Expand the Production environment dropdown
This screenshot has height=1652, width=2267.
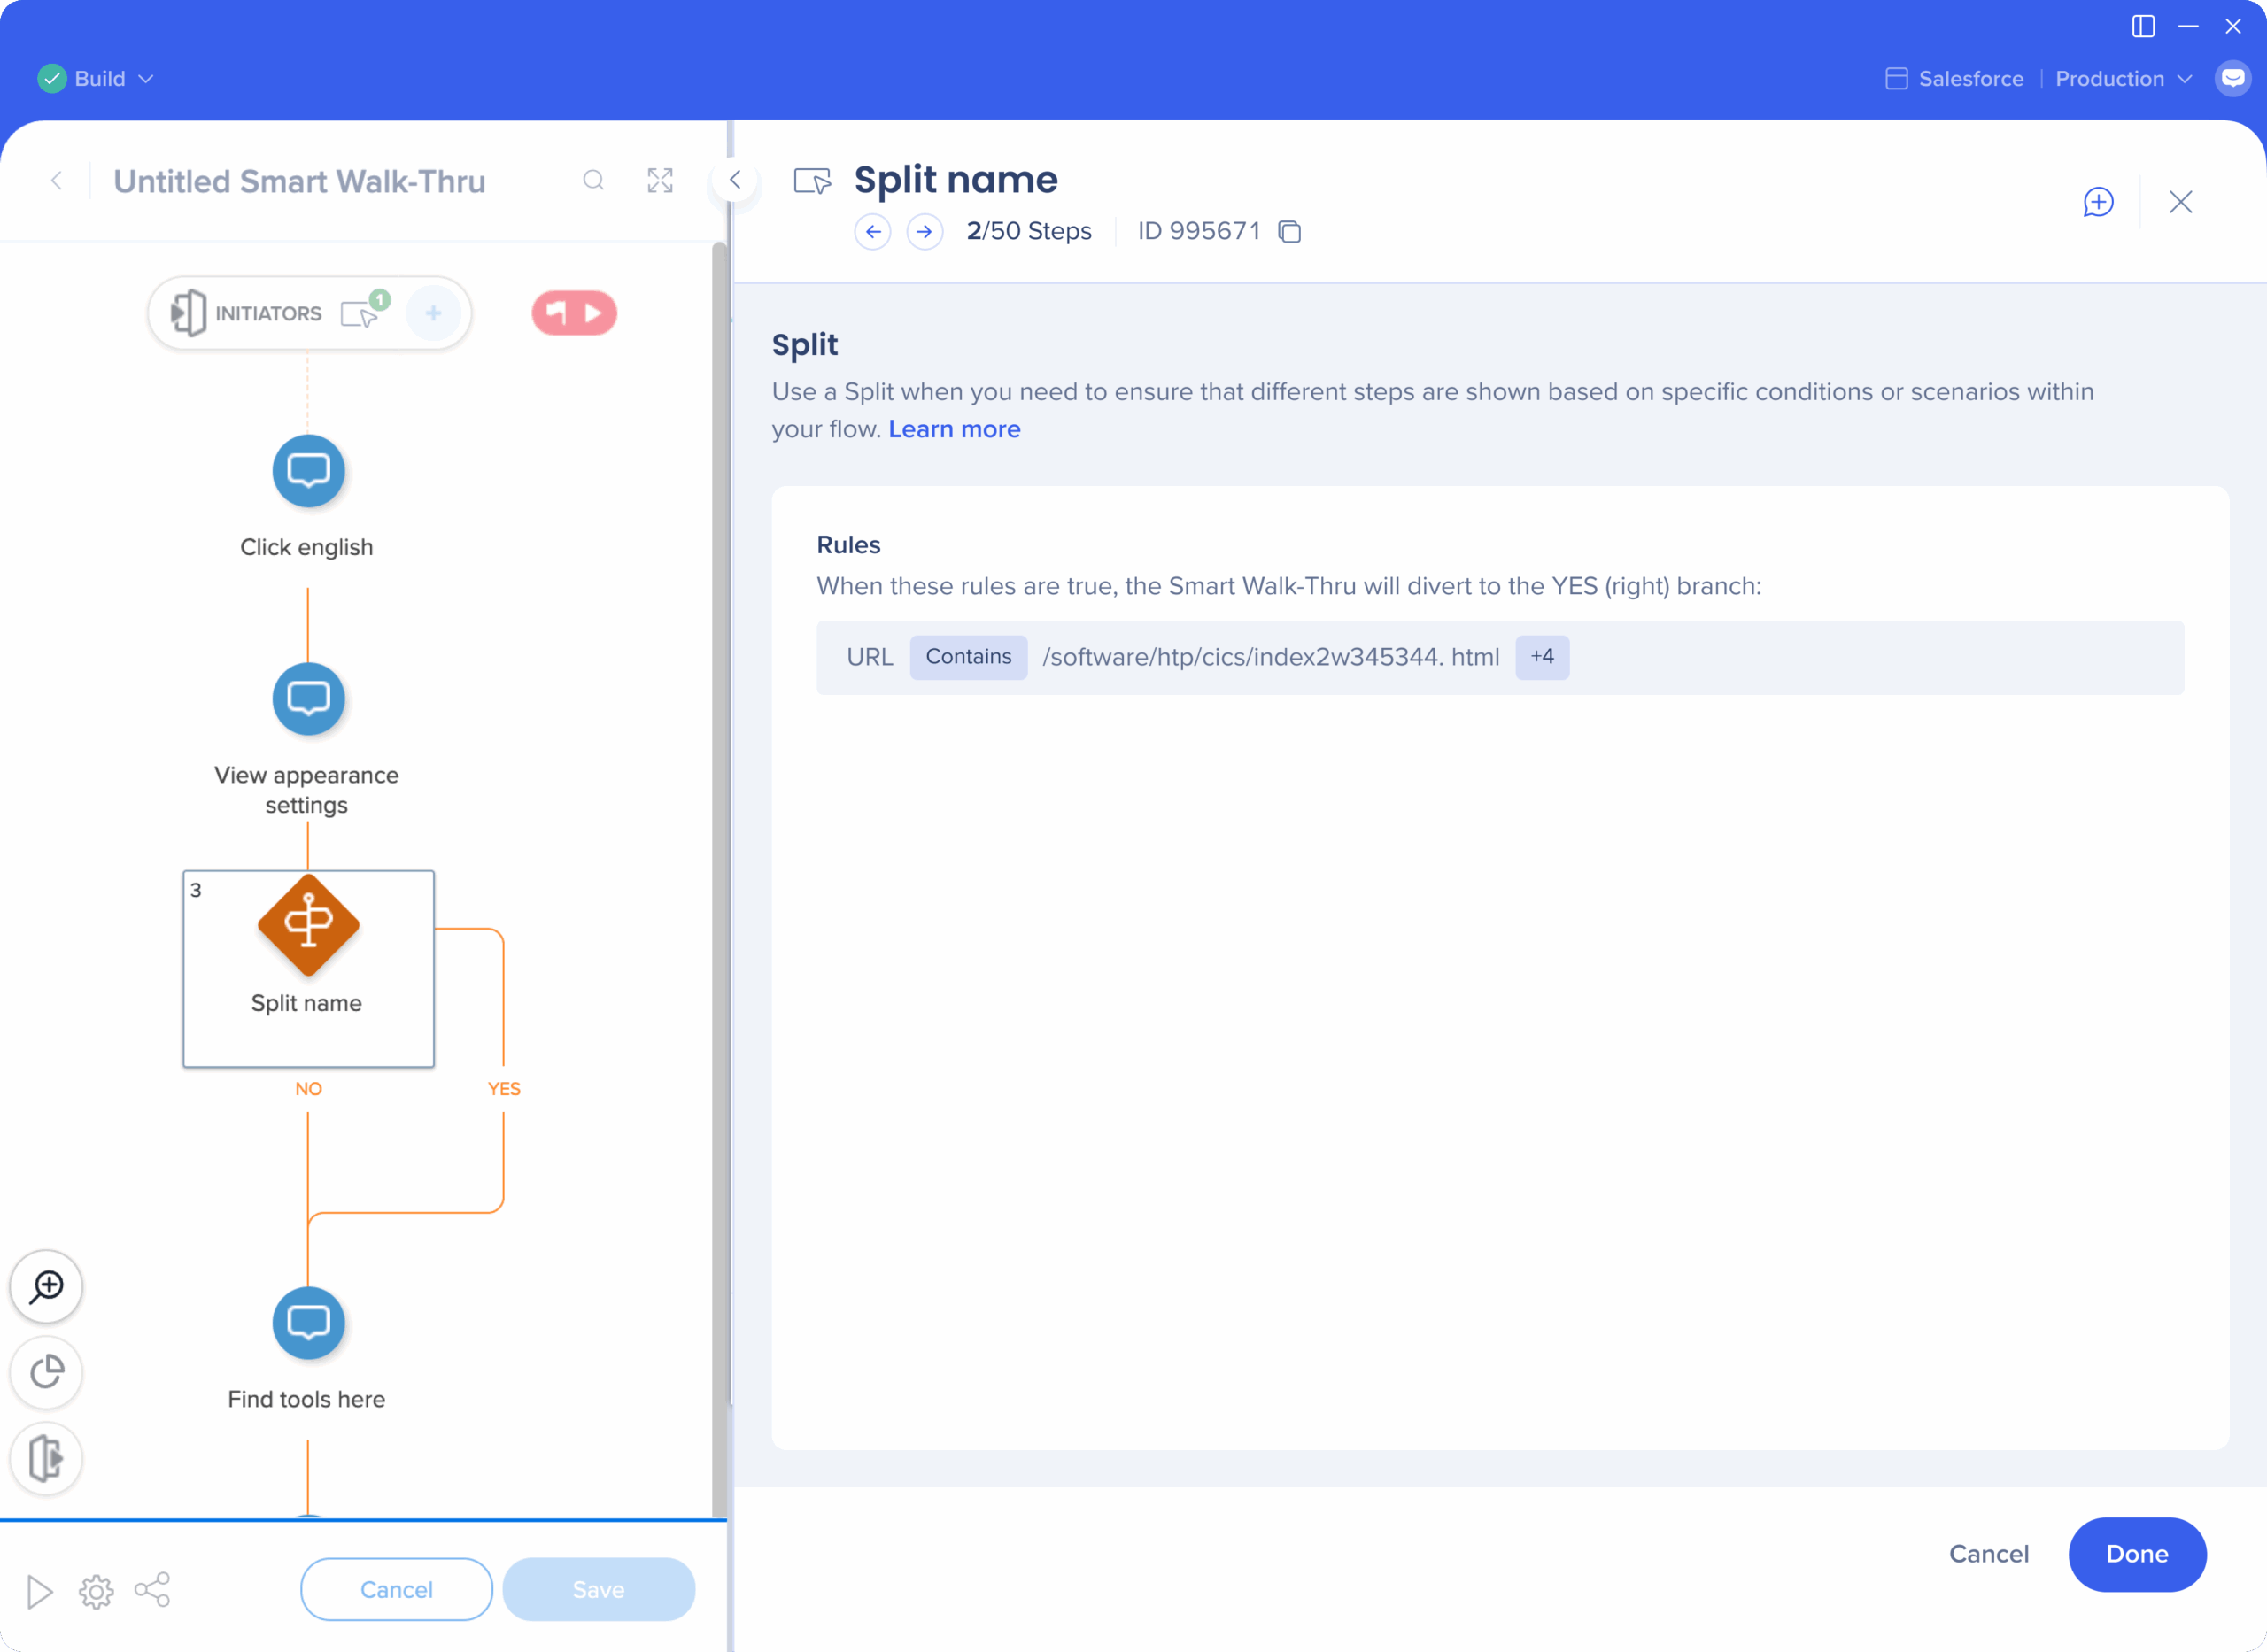2123,78
